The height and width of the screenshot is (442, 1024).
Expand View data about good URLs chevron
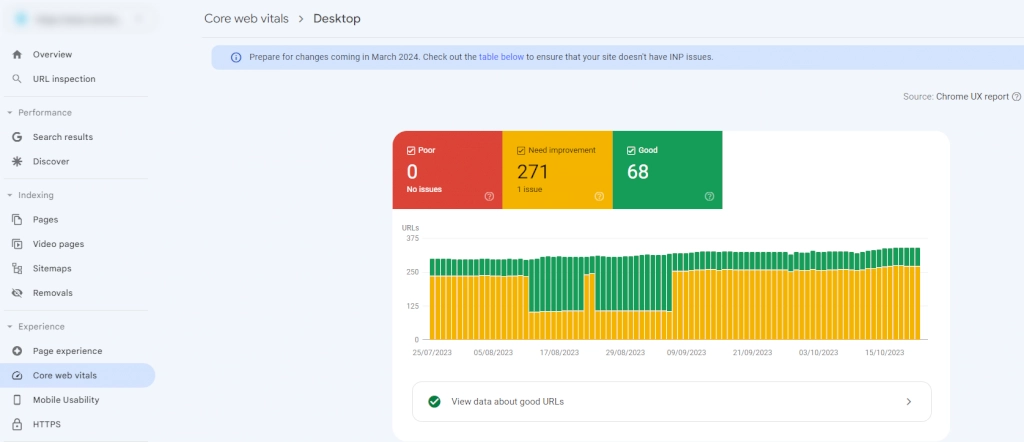908,402
